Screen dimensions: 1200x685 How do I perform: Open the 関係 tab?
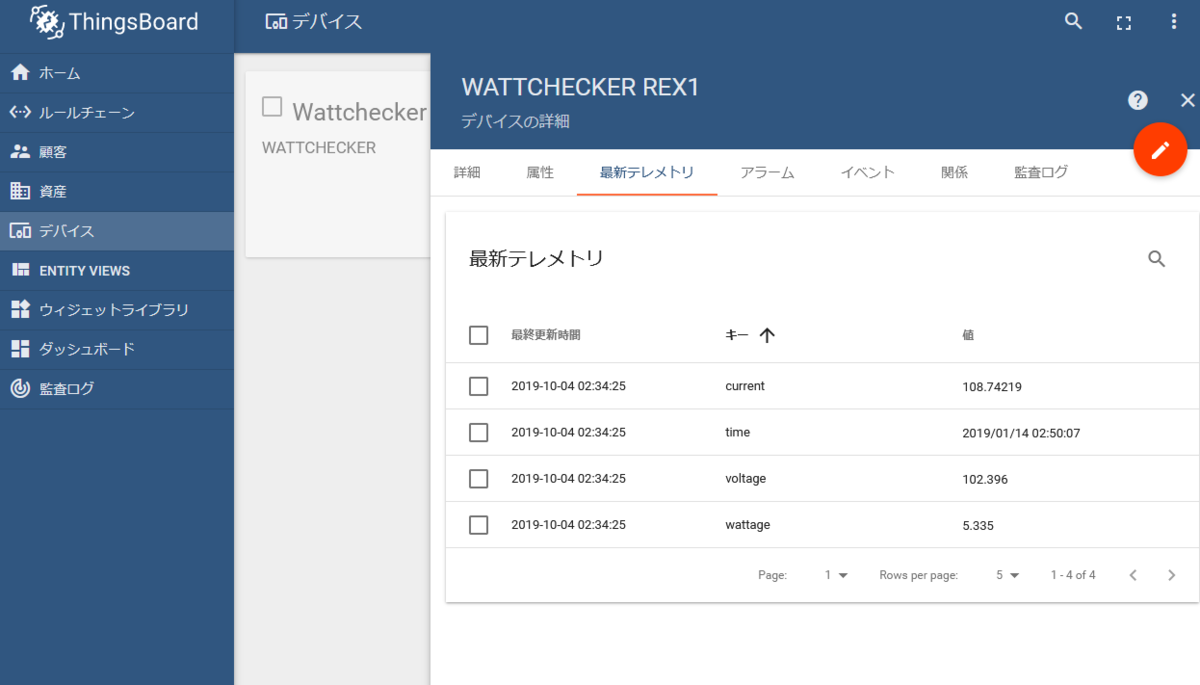tap(954, 172)
